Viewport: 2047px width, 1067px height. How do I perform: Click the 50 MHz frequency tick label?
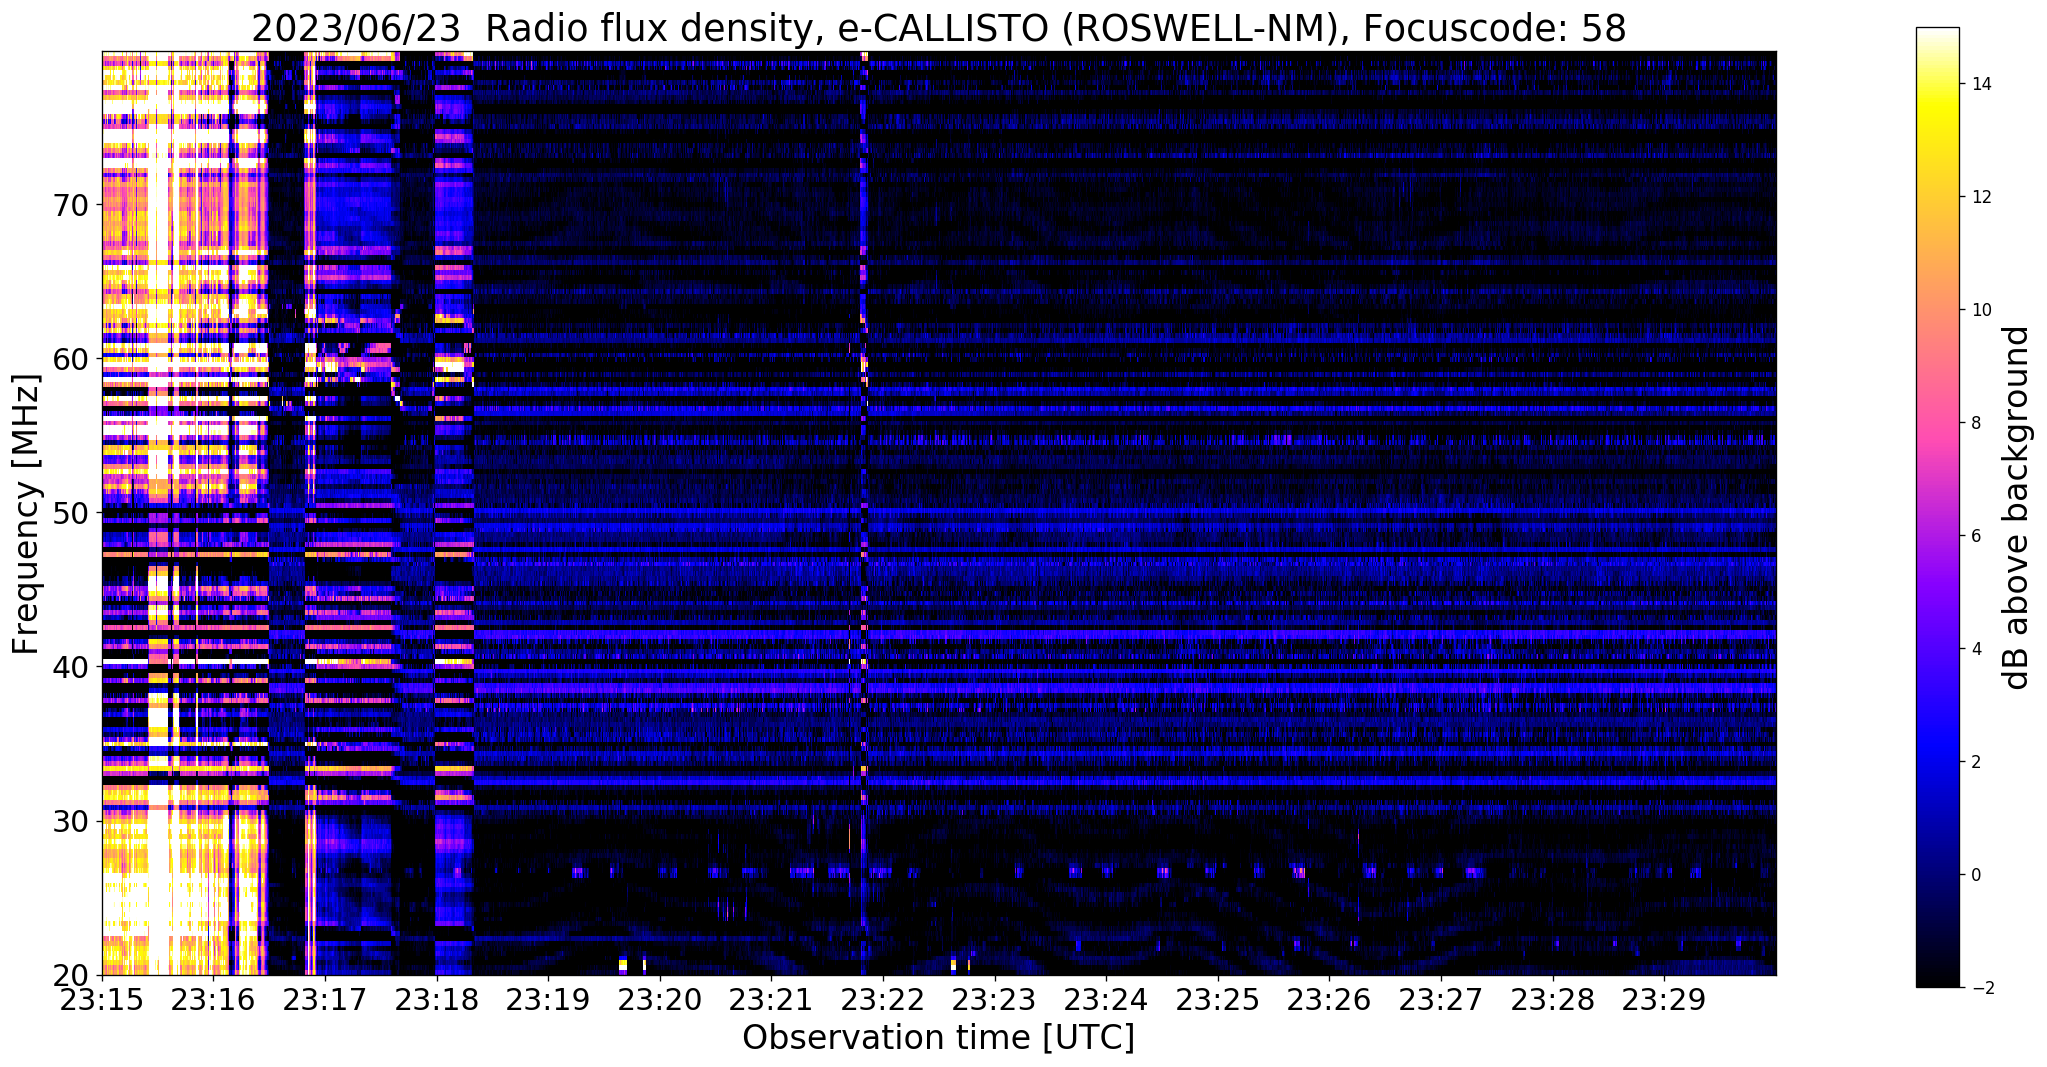(69, 513)
